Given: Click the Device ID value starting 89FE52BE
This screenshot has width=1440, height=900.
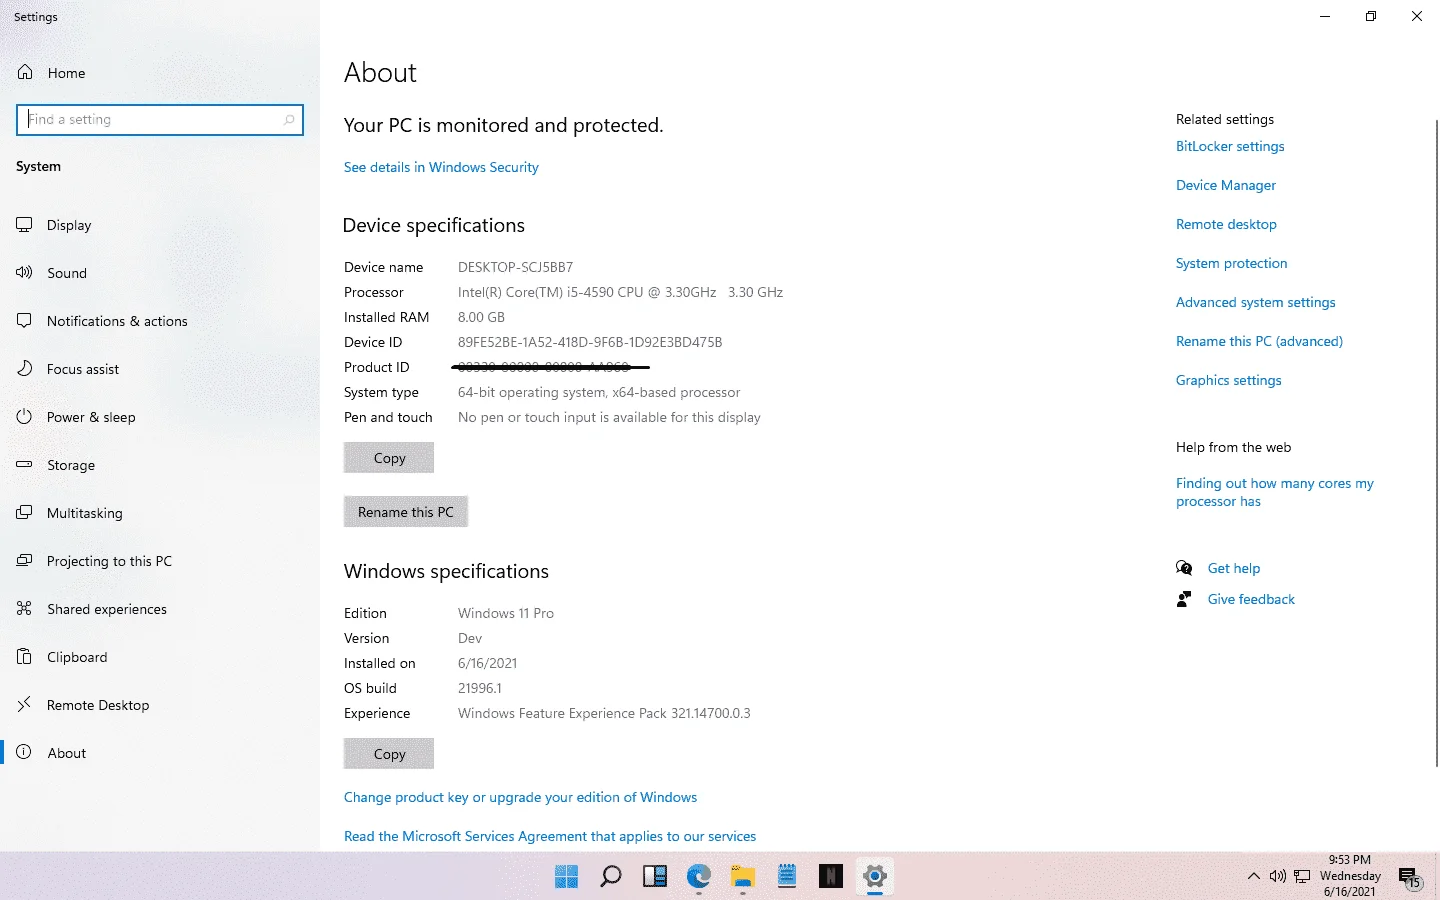Looking at the screenshot, I should pyautogui.click(x=590, y=342).
